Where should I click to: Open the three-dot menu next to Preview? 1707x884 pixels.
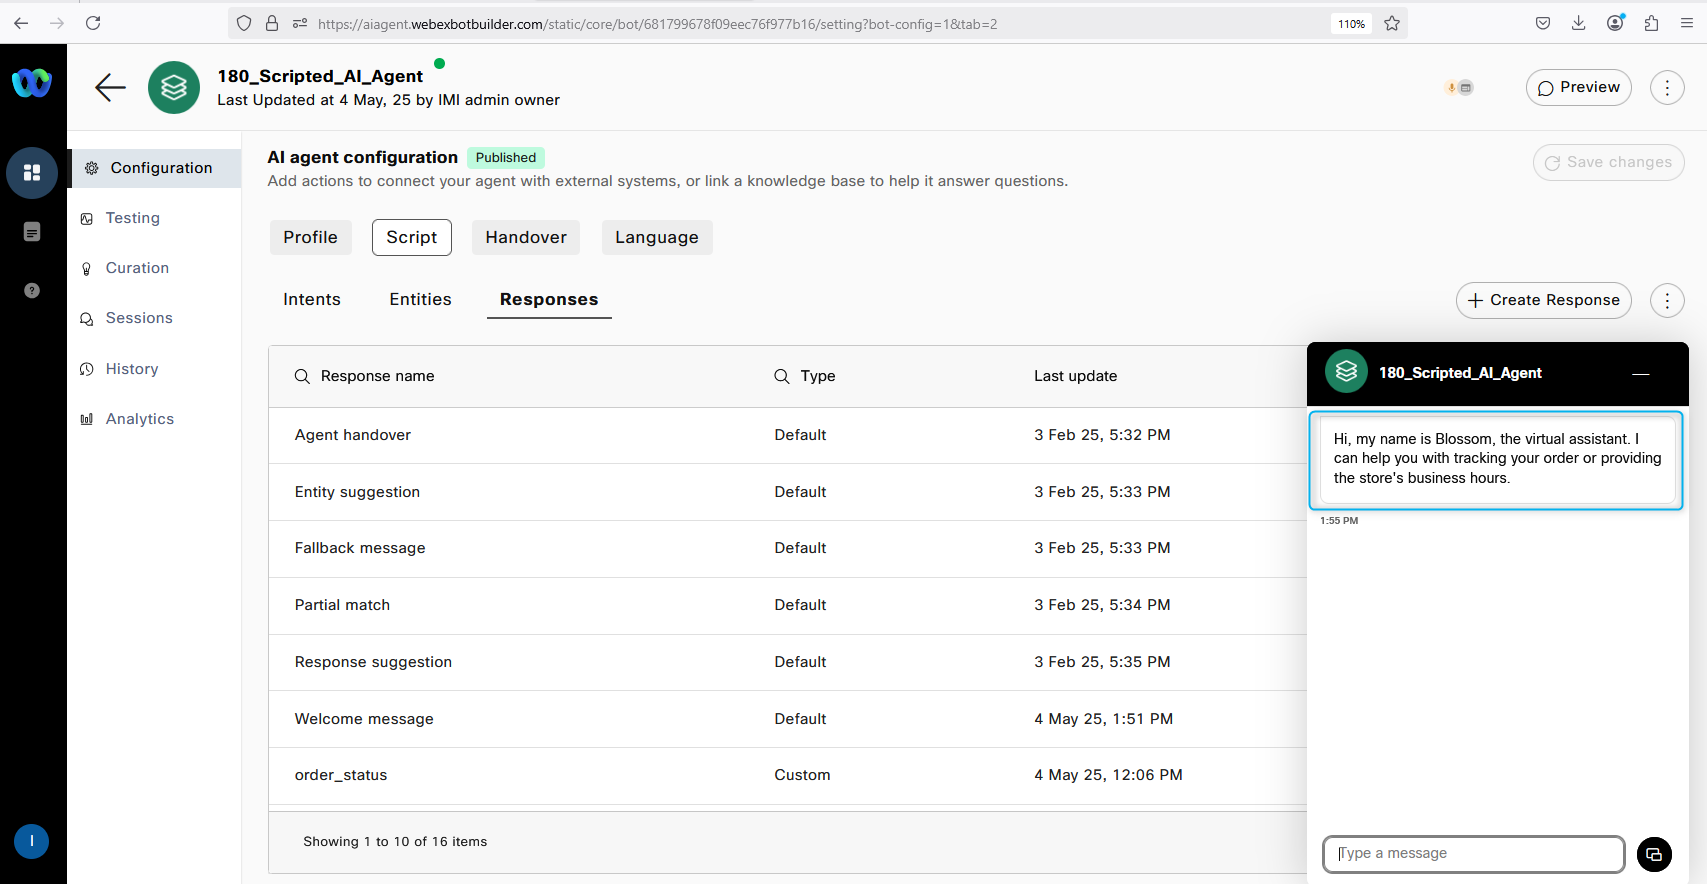point(1667,88)
